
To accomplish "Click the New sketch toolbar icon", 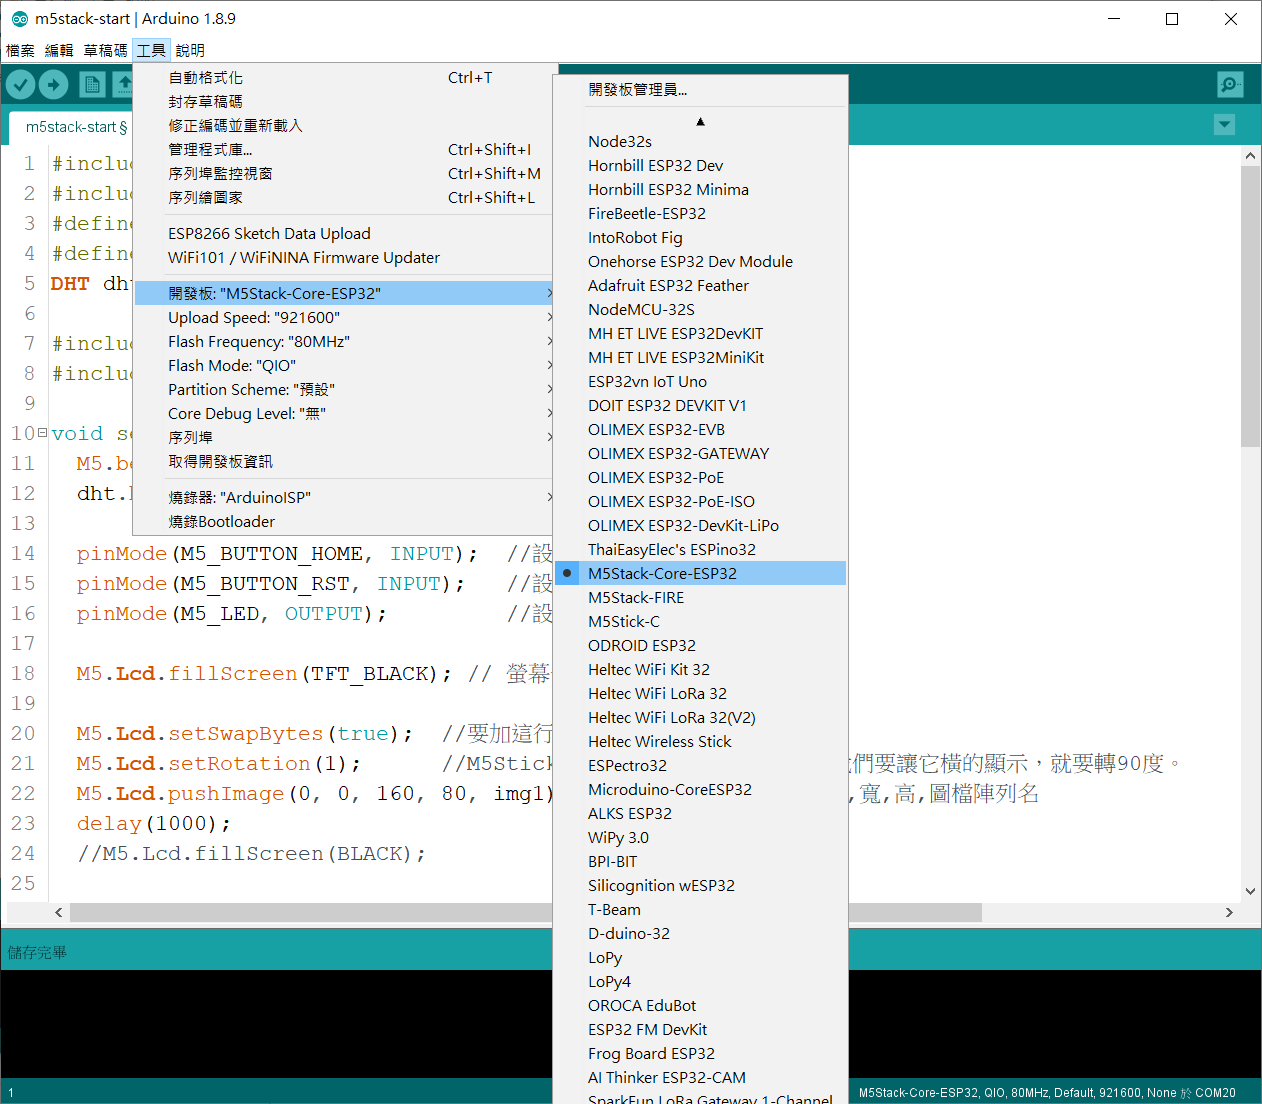I will point(91,85).
